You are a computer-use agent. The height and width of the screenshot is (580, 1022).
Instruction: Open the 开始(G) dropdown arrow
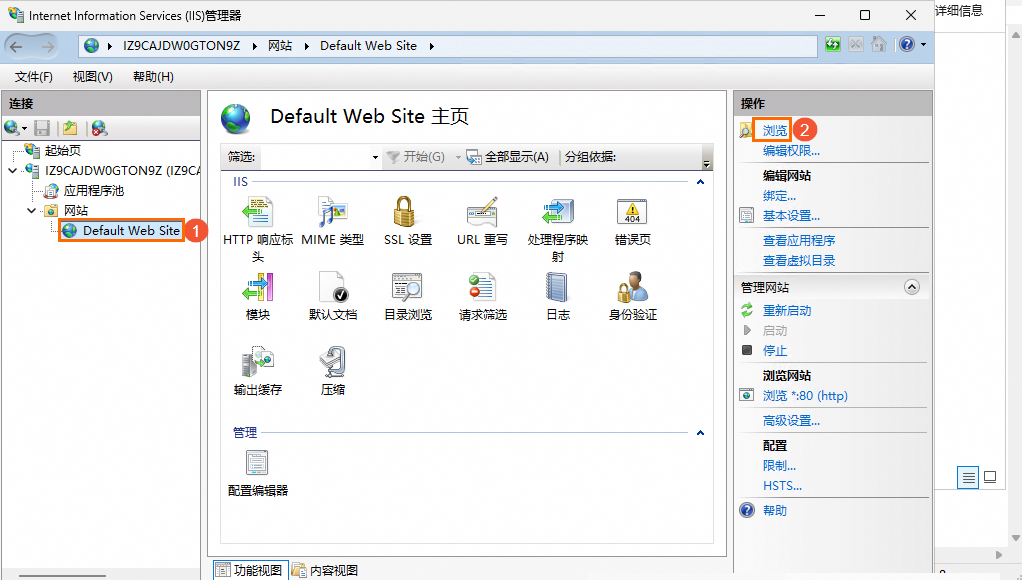[458, 157]
